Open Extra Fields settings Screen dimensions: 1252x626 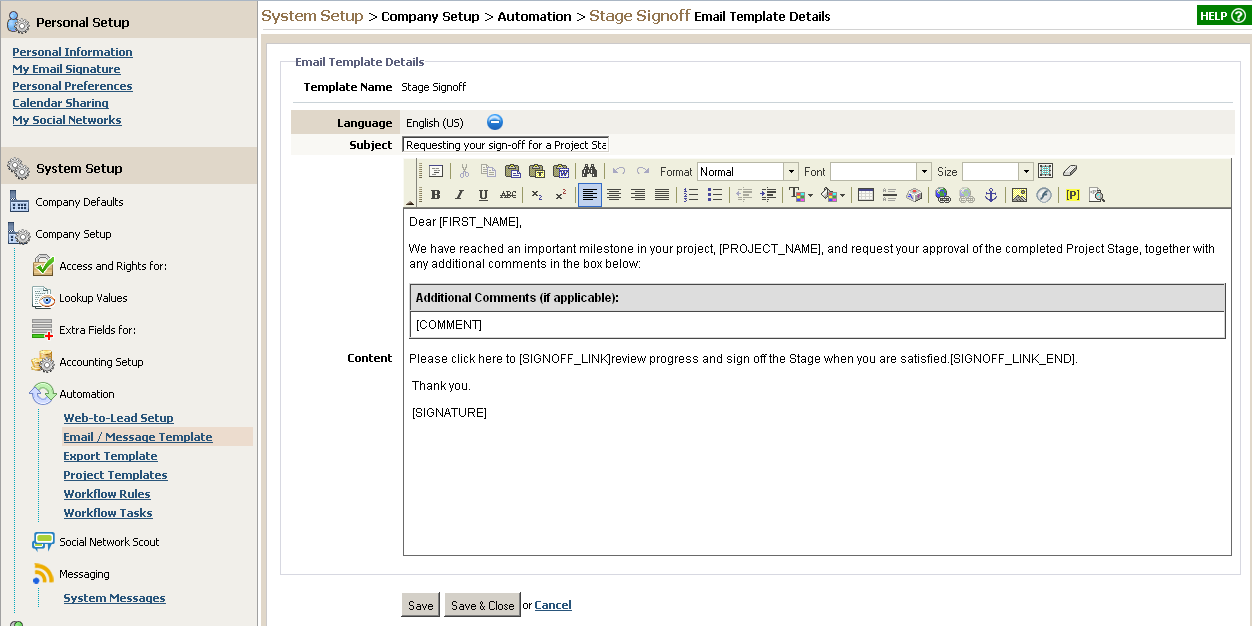97,330
